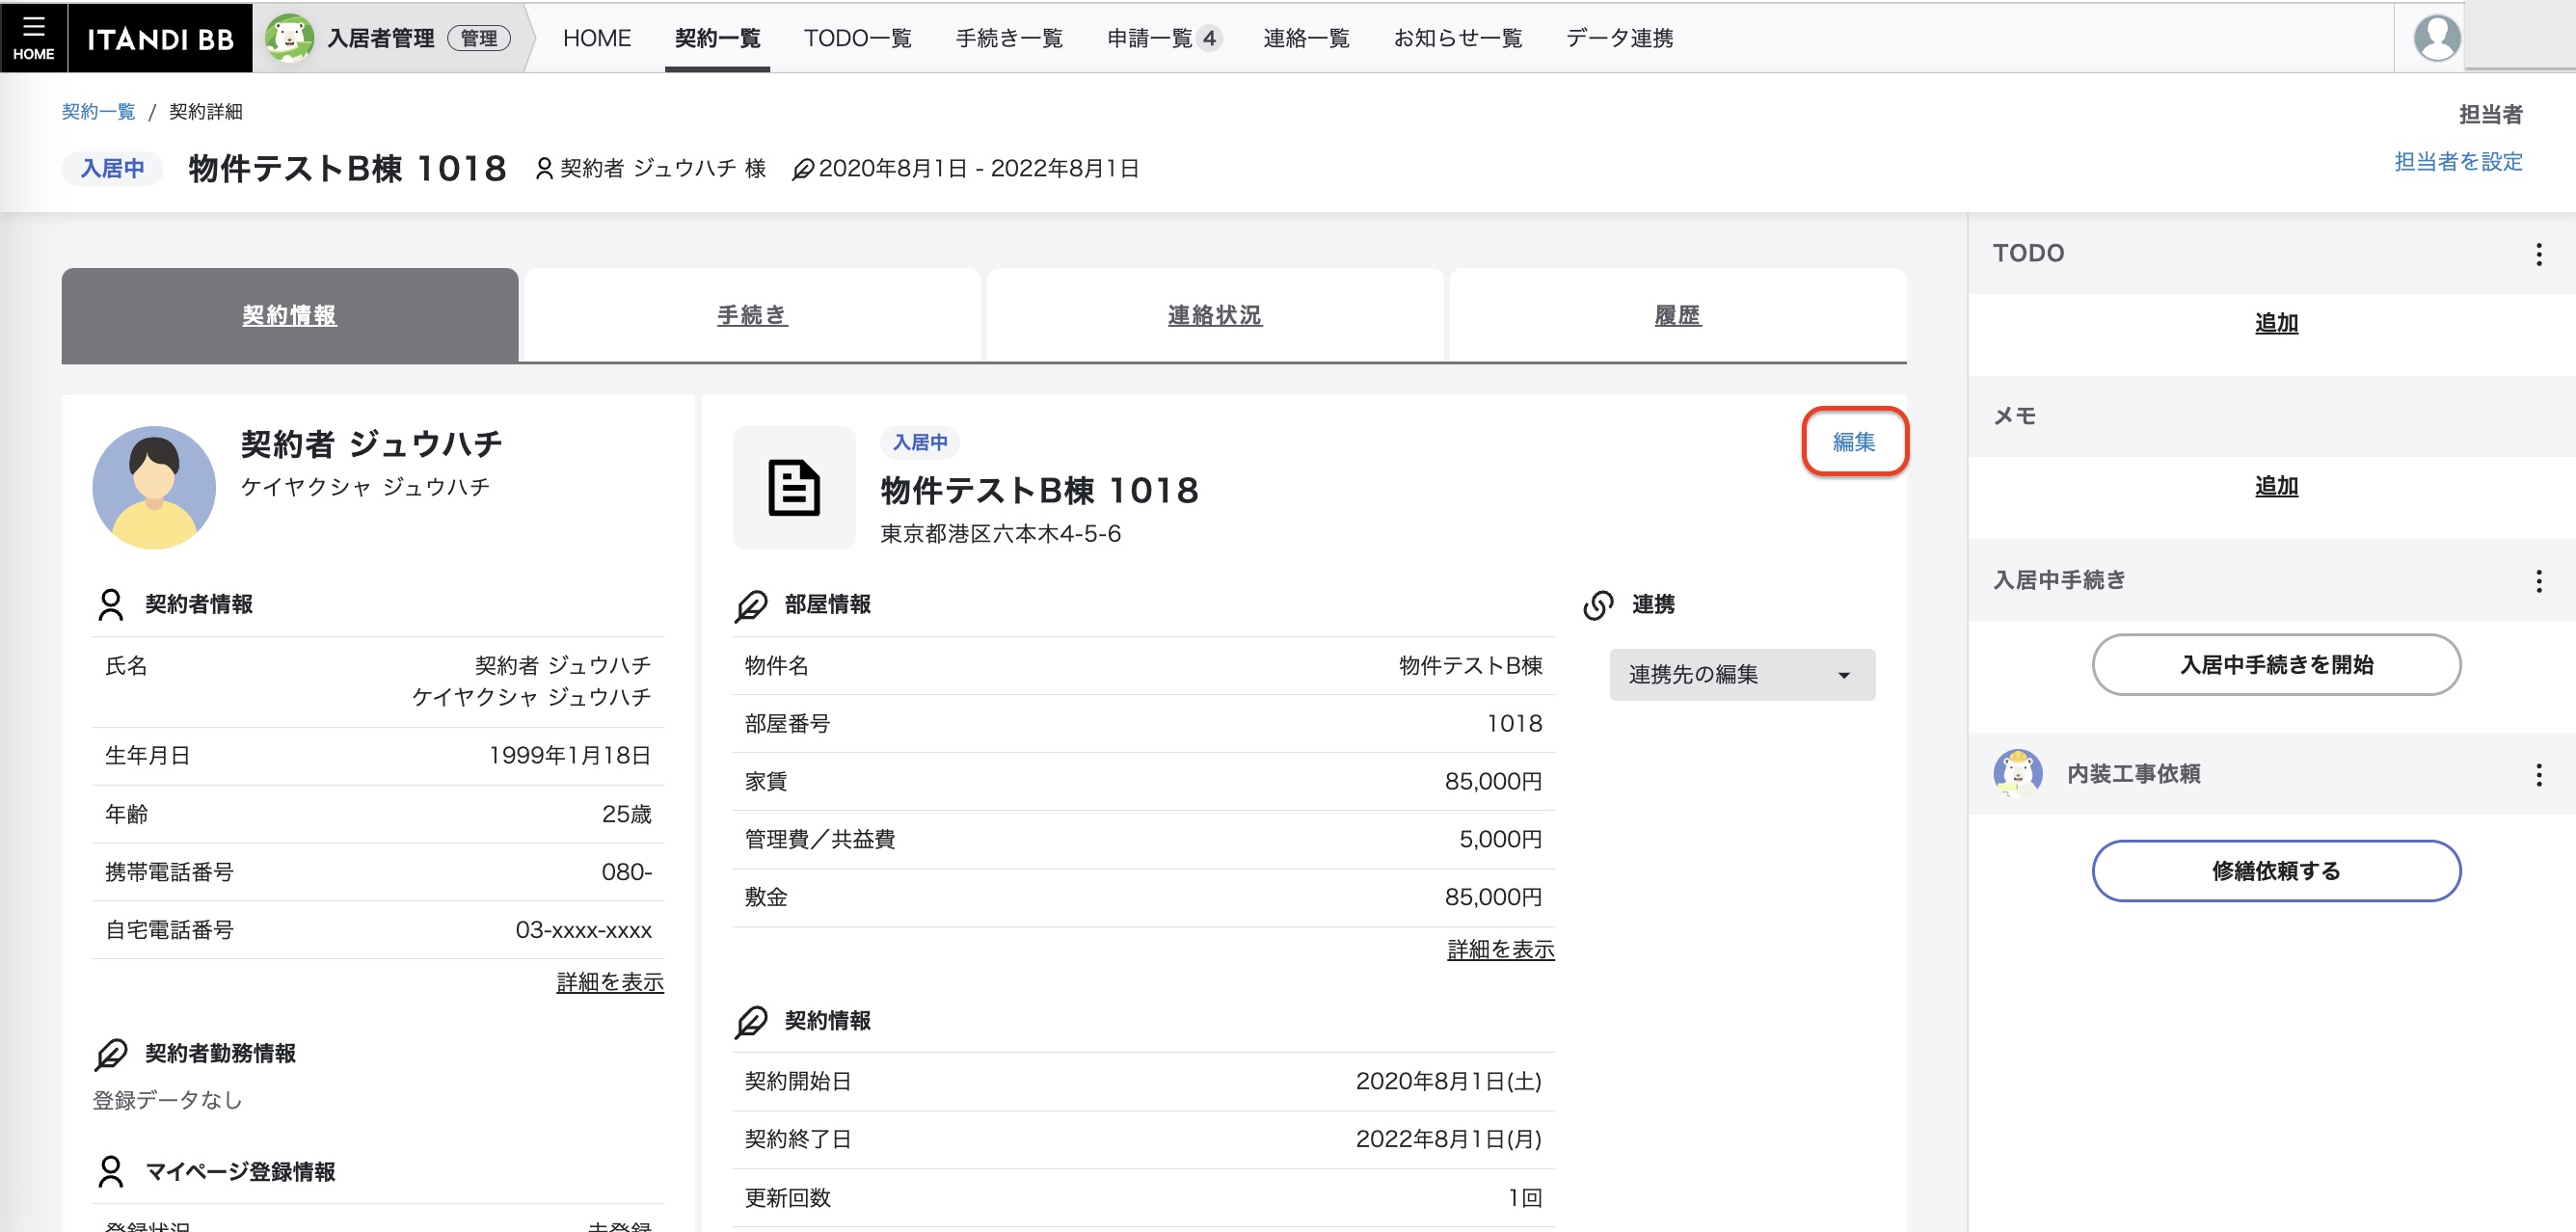Click the 管理 badge next to 入居者管理
The width and height of the screenshot is (2576, 1232).
[x=479, y=38]
